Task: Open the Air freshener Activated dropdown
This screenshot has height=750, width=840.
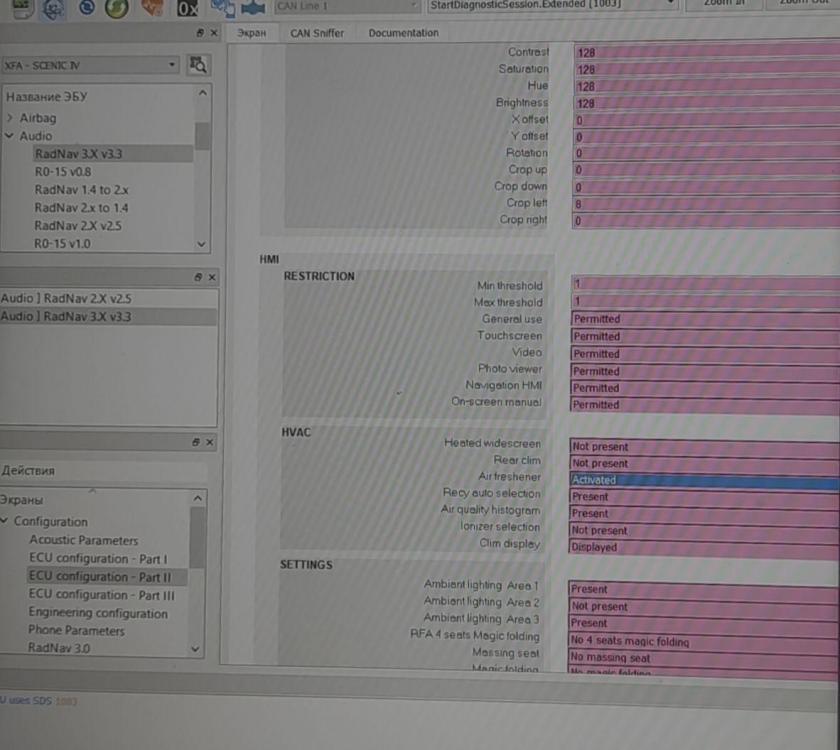Action: 704,480
